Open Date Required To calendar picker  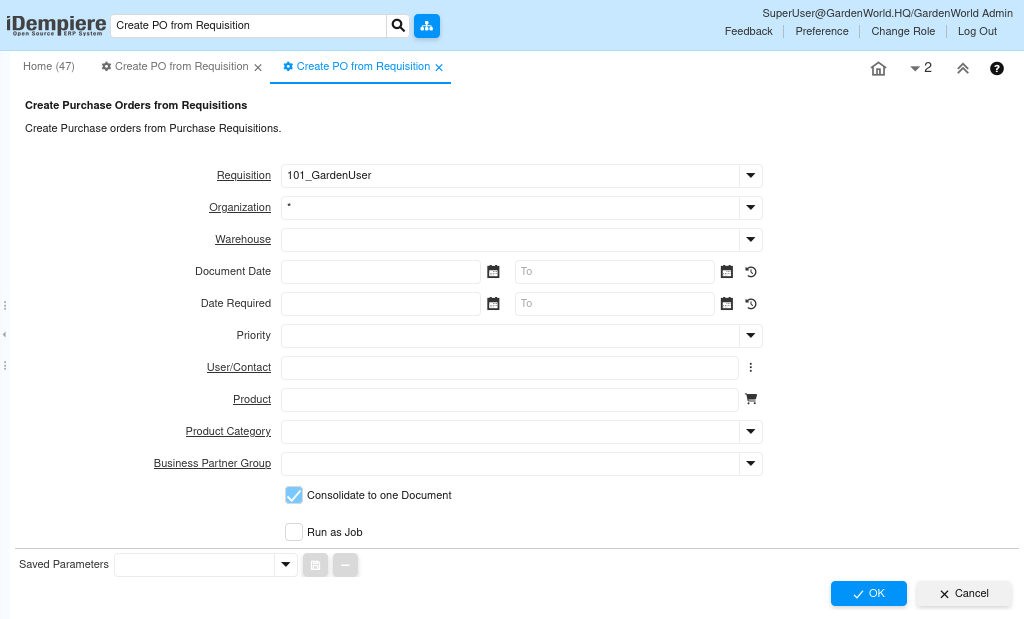727,304
